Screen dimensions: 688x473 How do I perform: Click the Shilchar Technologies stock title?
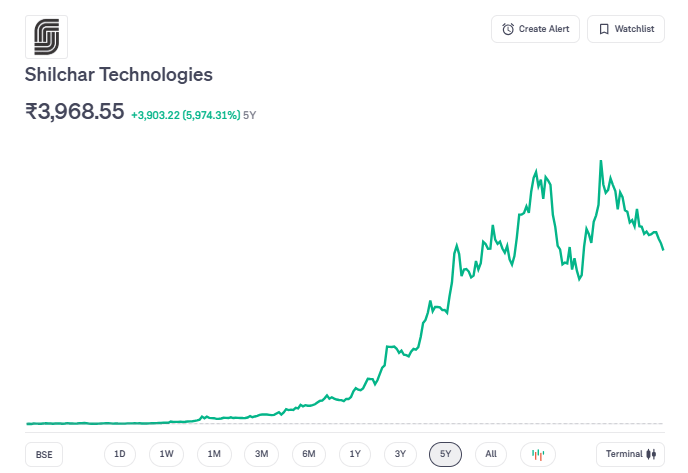pos(119,75)
